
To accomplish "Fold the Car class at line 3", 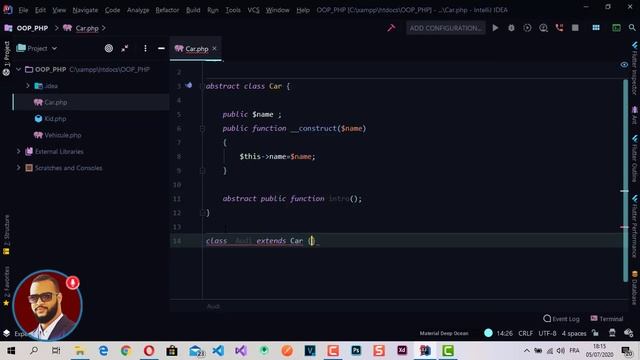I will [202, 86].
